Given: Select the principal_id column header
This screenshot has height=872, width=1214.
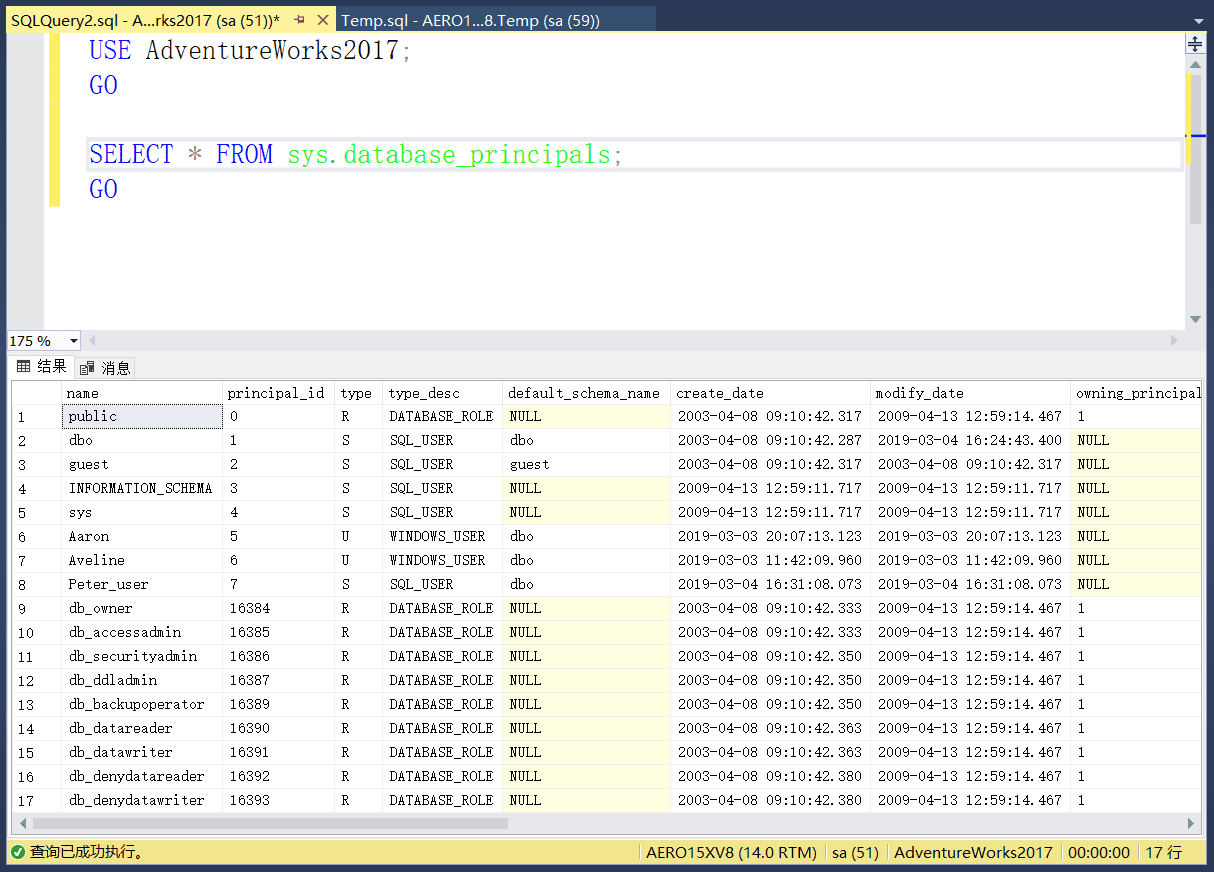Looking at the screenshot, I should pos(276,393).
